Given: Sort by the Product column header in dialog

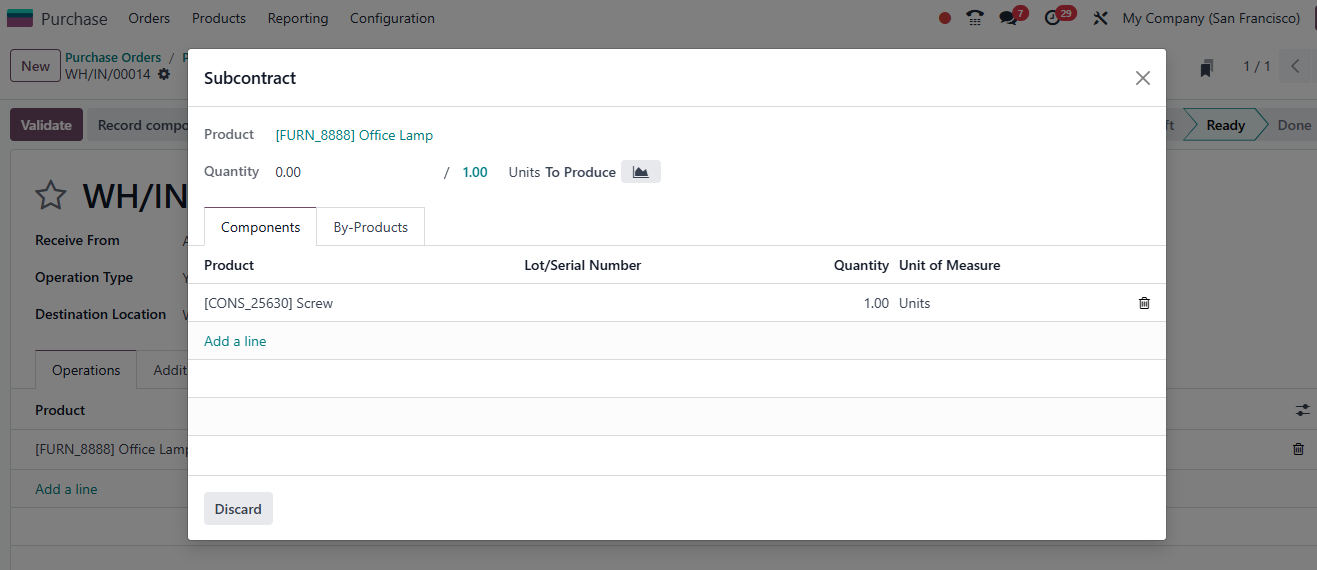Looking at the screenshot, I should (229, 265).
